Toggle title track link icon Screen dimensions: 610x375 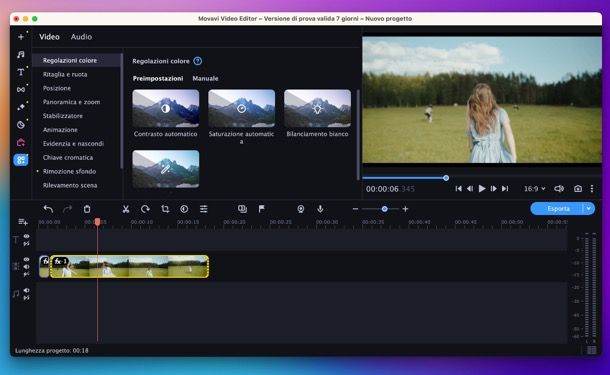(26, 244)
